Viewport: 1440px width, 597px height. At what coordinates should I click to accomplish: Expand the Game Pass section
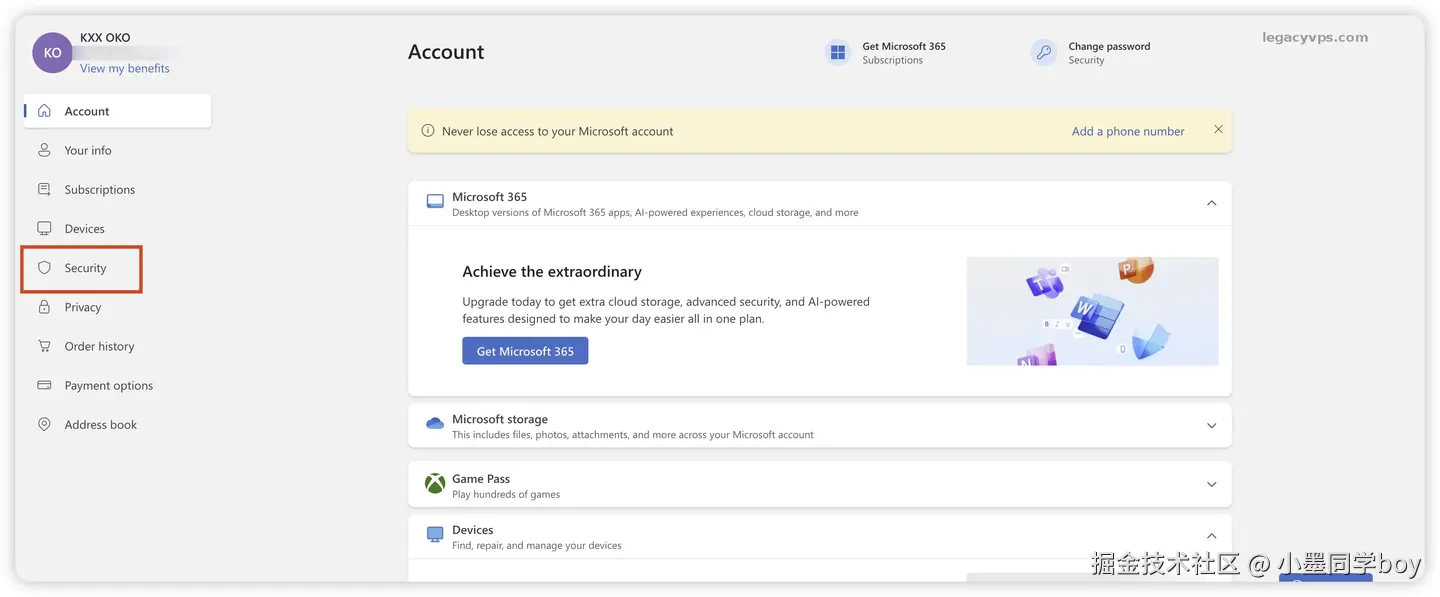coord(1211,485)
